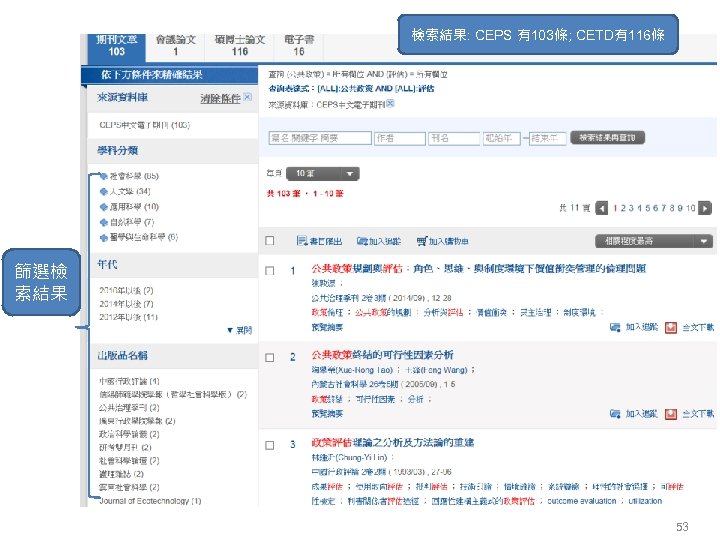Image resolution: width=720 pixels, height=540 pixels.
Task: Open result 3 title 政策評估理論之分析
Action: coord(393,442)
